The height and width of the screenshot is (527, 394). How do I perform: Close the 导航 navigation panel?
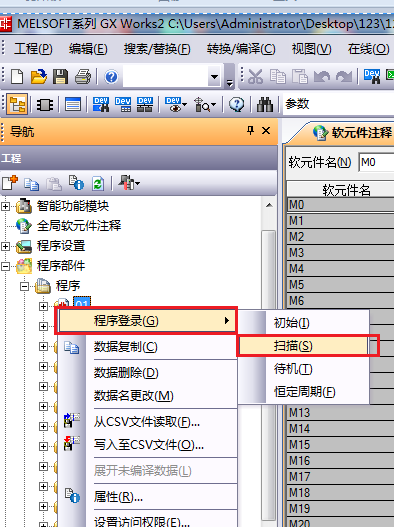(x=266, y=130)
